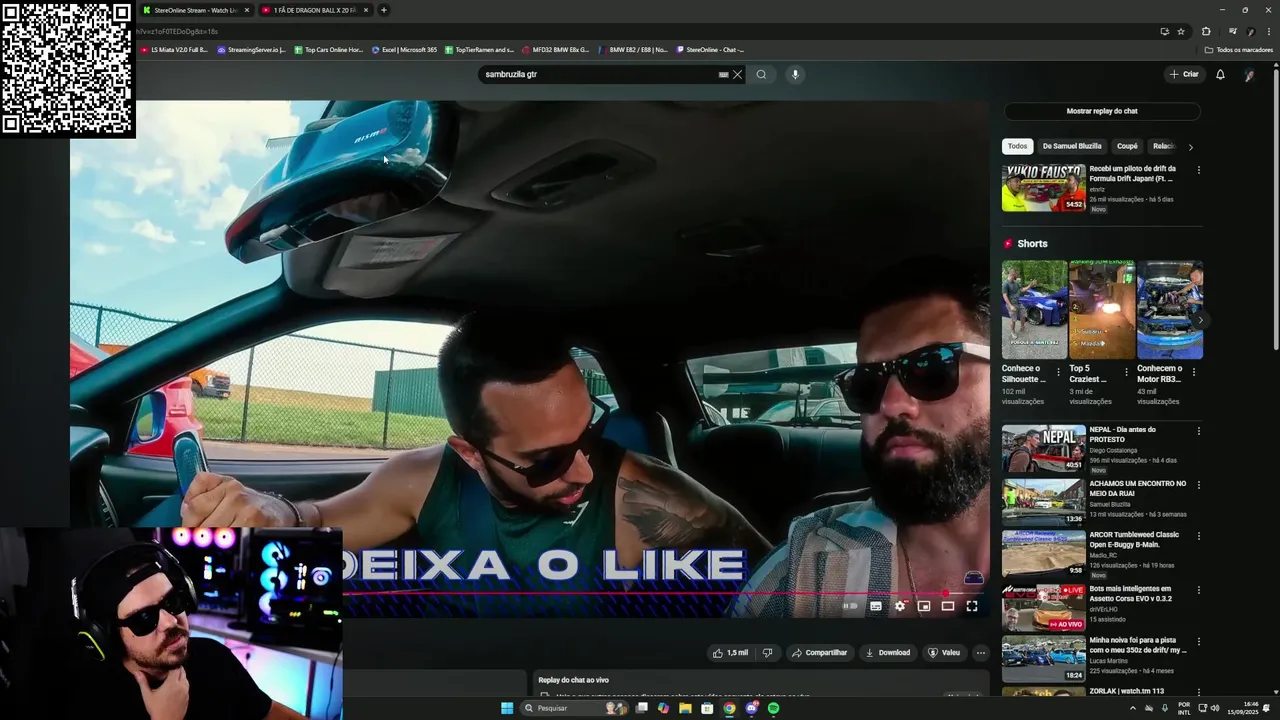Select the Coupé filter chip
The width and height of the screenshot is (1280, 720).
click(1127, 146)
